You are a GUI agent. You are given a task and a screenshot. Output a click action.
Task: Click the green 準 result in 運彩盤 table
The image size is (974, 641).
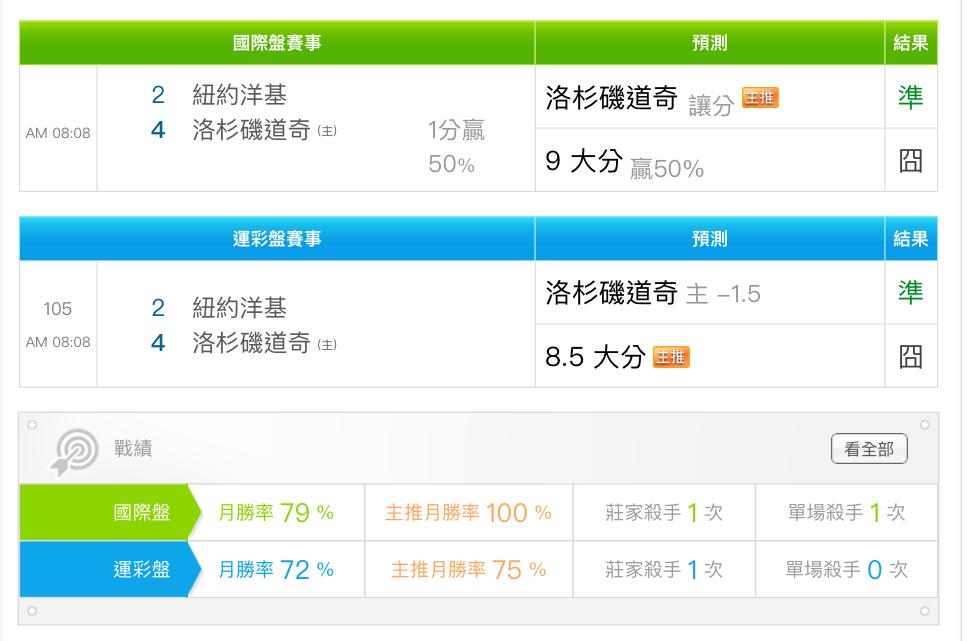pos(911,292)
